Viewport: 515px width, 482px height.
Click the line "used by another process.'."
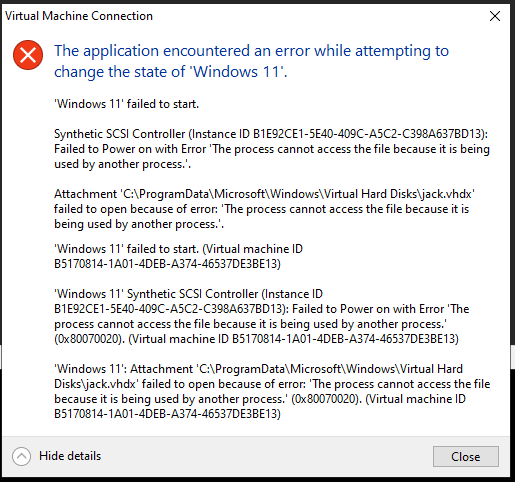coord(122,164)
